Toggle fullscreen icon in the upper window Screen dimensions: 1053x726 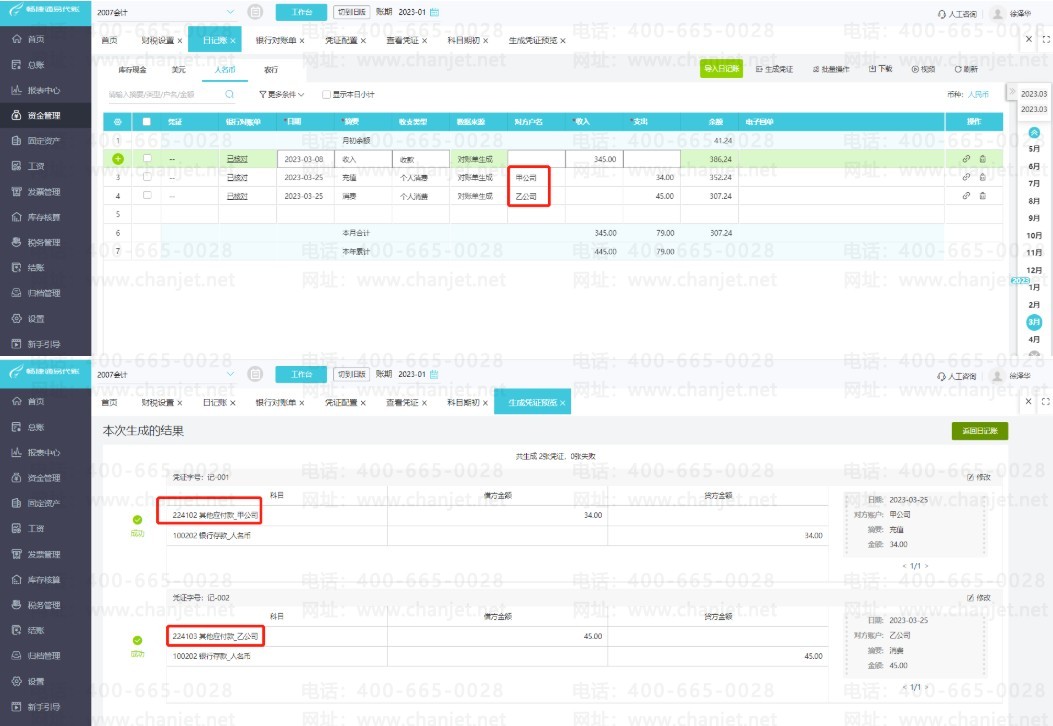point(1046,40)
